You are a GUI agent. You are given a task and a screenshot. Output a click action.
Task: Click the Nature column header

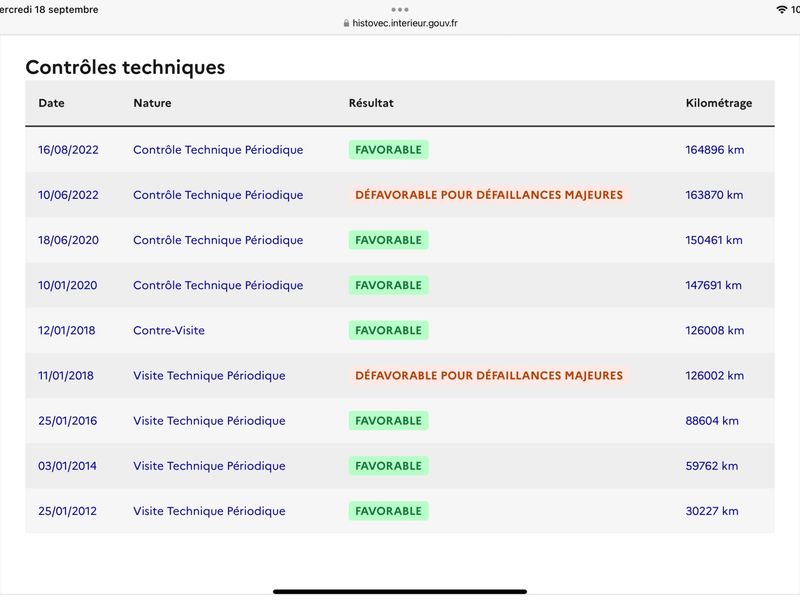[152, 103]
